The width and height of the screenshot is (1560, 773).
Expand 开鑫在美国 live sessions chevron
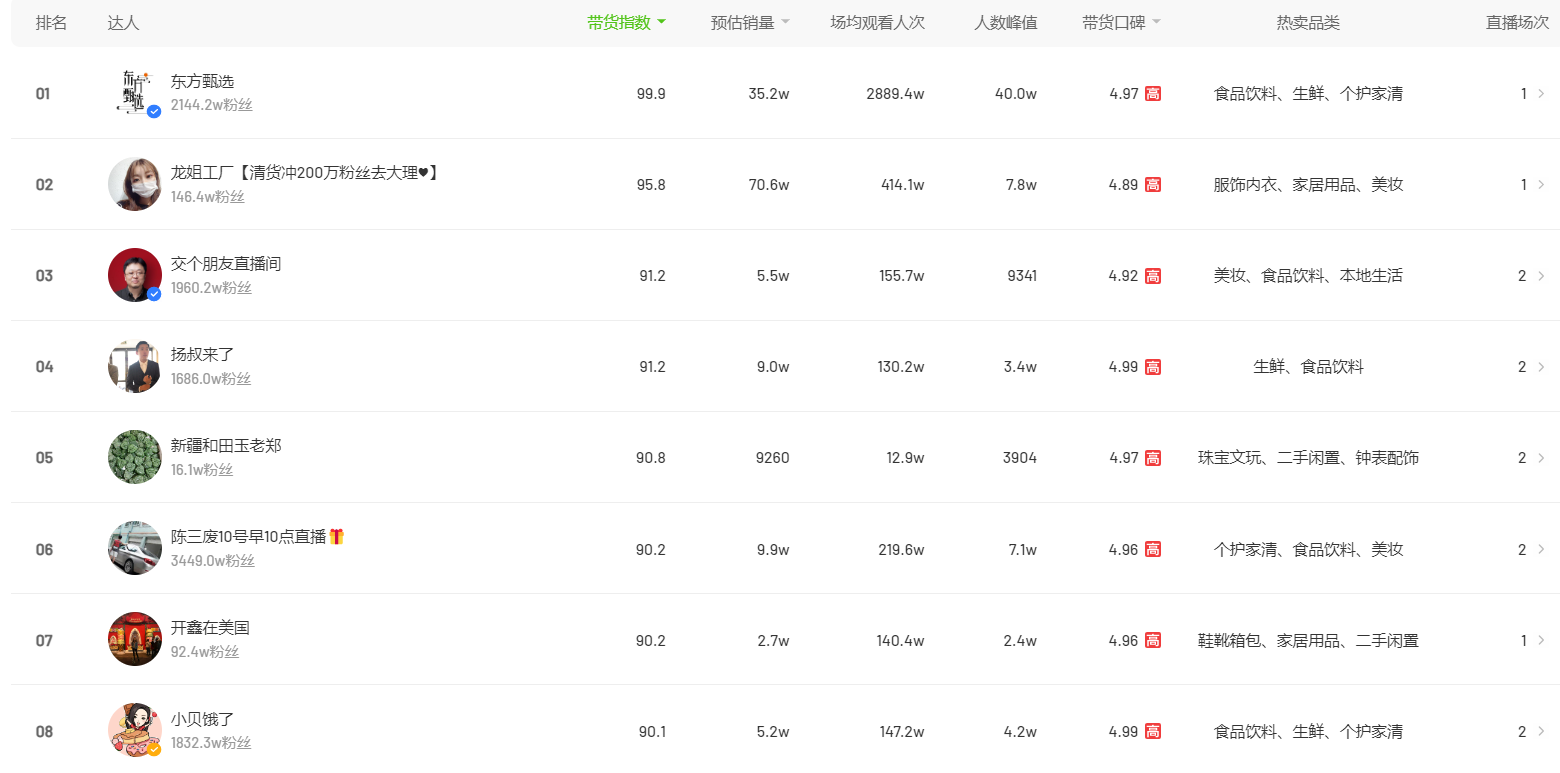tap(1540, 640)
